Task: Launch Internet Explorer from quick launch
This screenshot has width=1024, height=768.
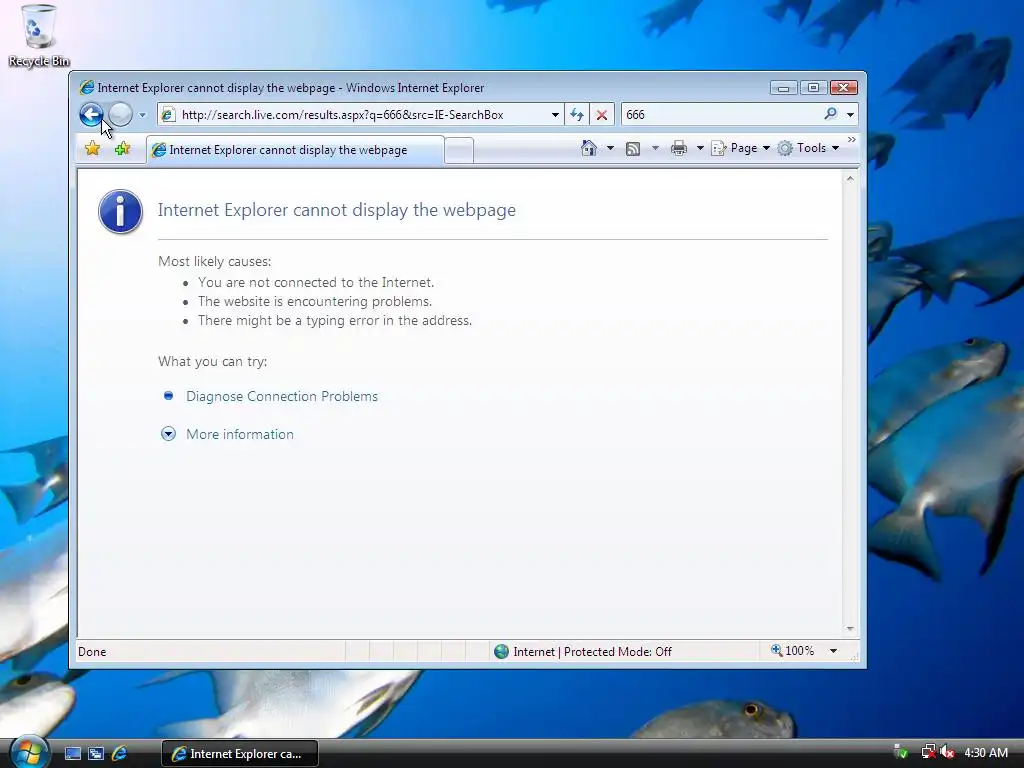Action: click(x=120, y=754)
